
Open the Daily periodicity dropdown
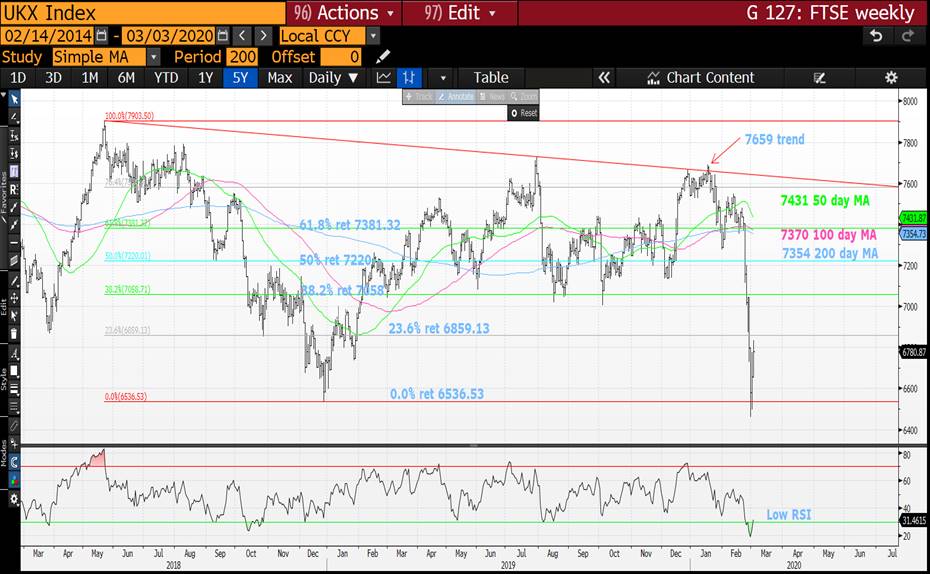333,78
